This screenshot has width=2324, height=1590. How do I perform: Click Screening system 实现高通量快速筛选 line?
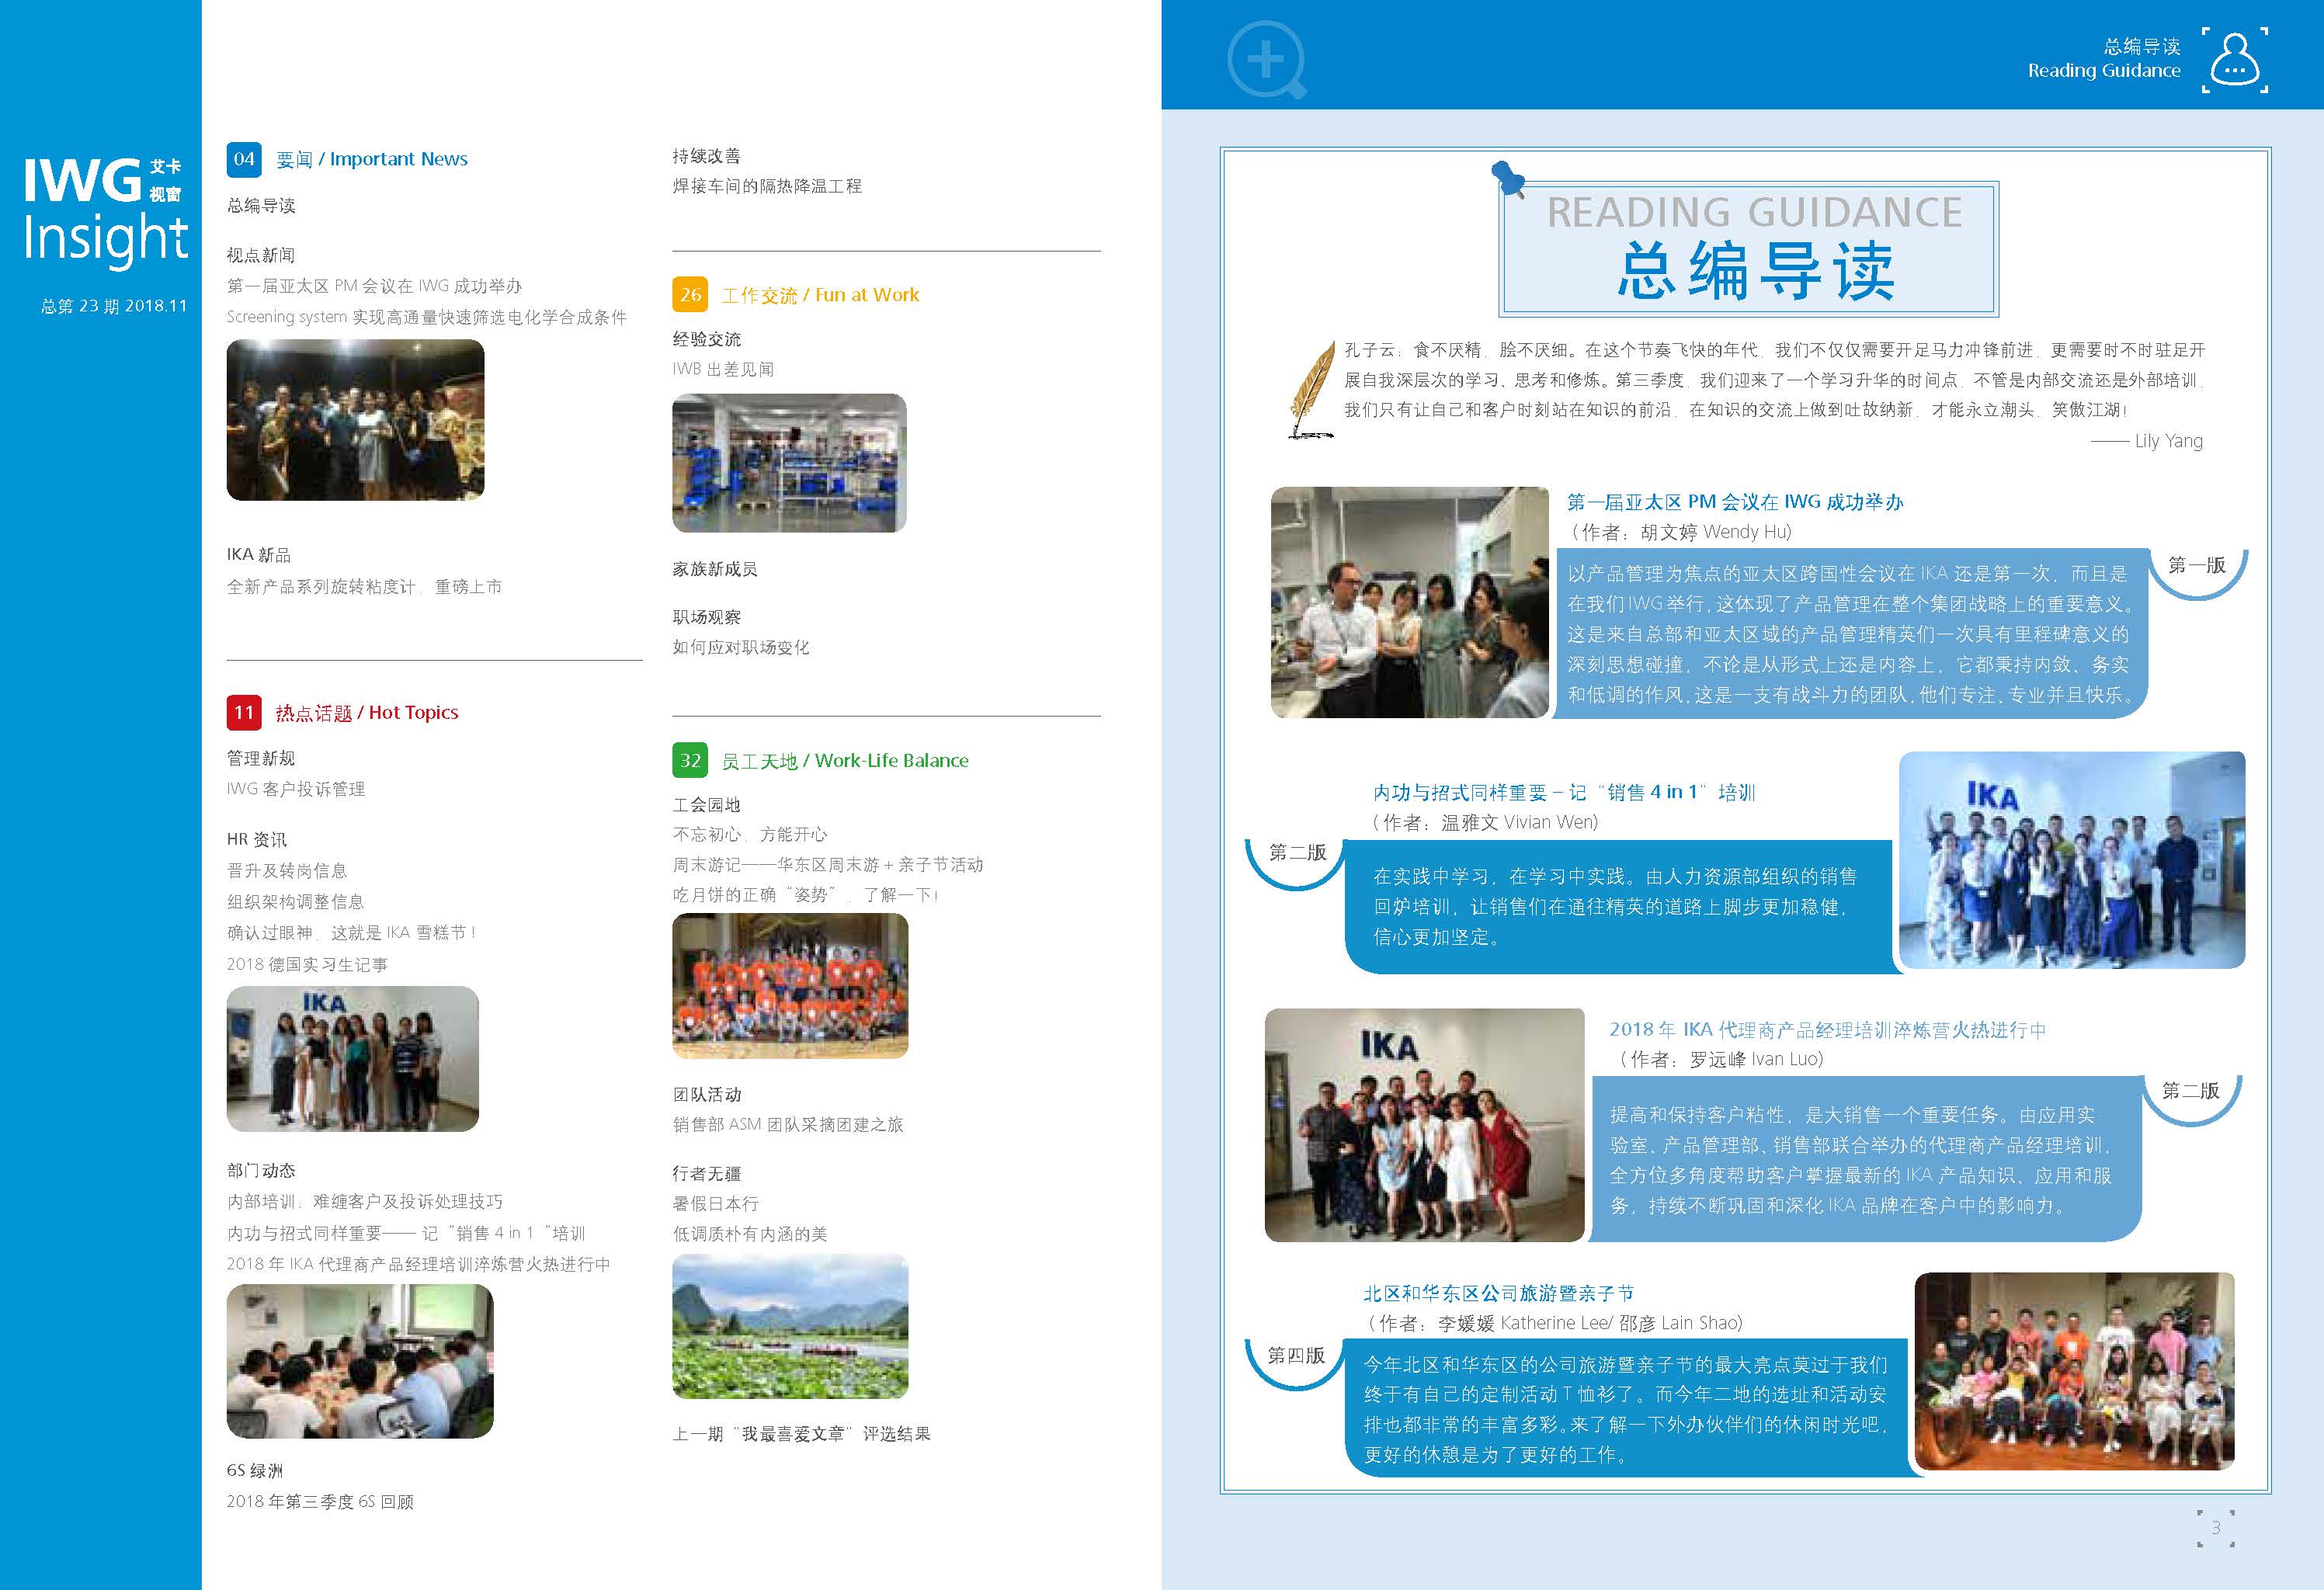click(x=427, y=317)
